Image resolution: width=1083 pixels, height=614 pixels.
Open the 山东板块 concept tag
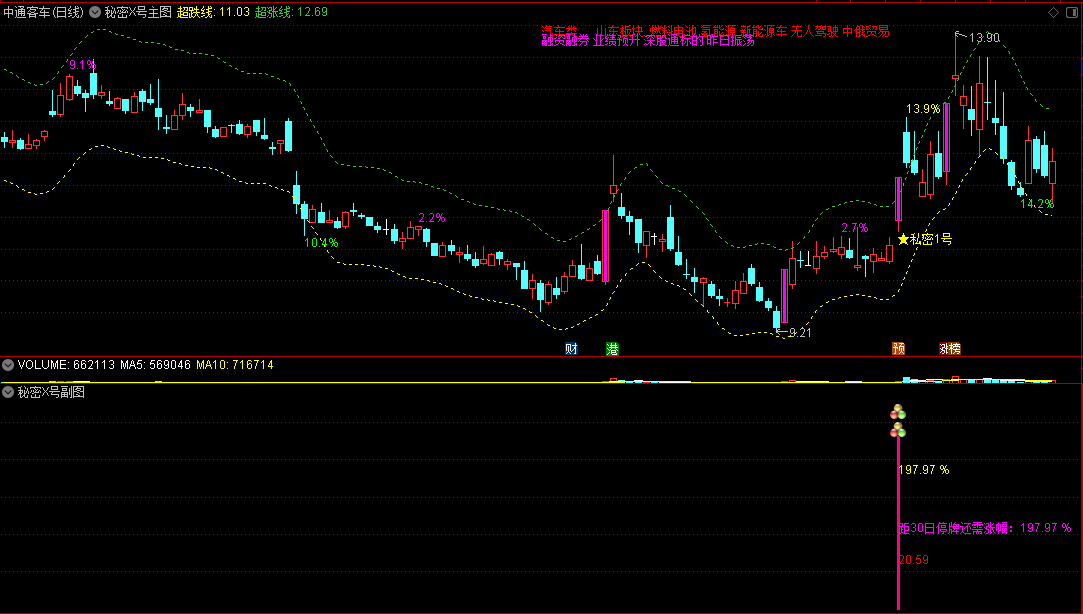pos(620,30)
